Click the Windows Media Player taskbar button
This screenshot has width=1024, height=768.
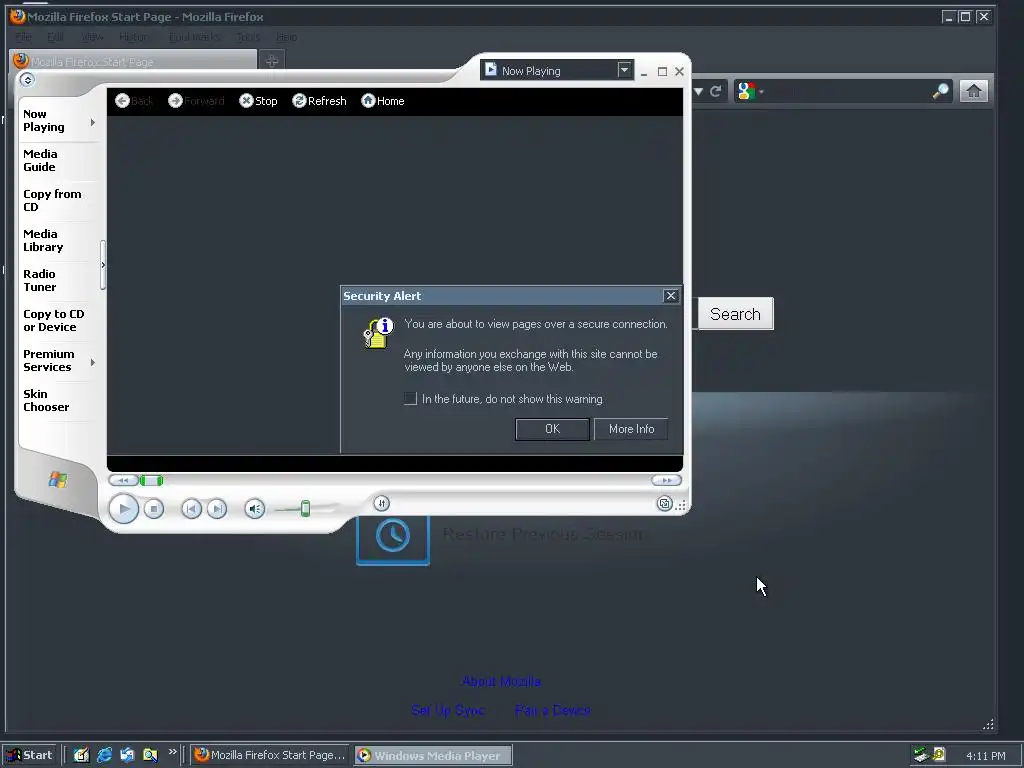(434, 756)
